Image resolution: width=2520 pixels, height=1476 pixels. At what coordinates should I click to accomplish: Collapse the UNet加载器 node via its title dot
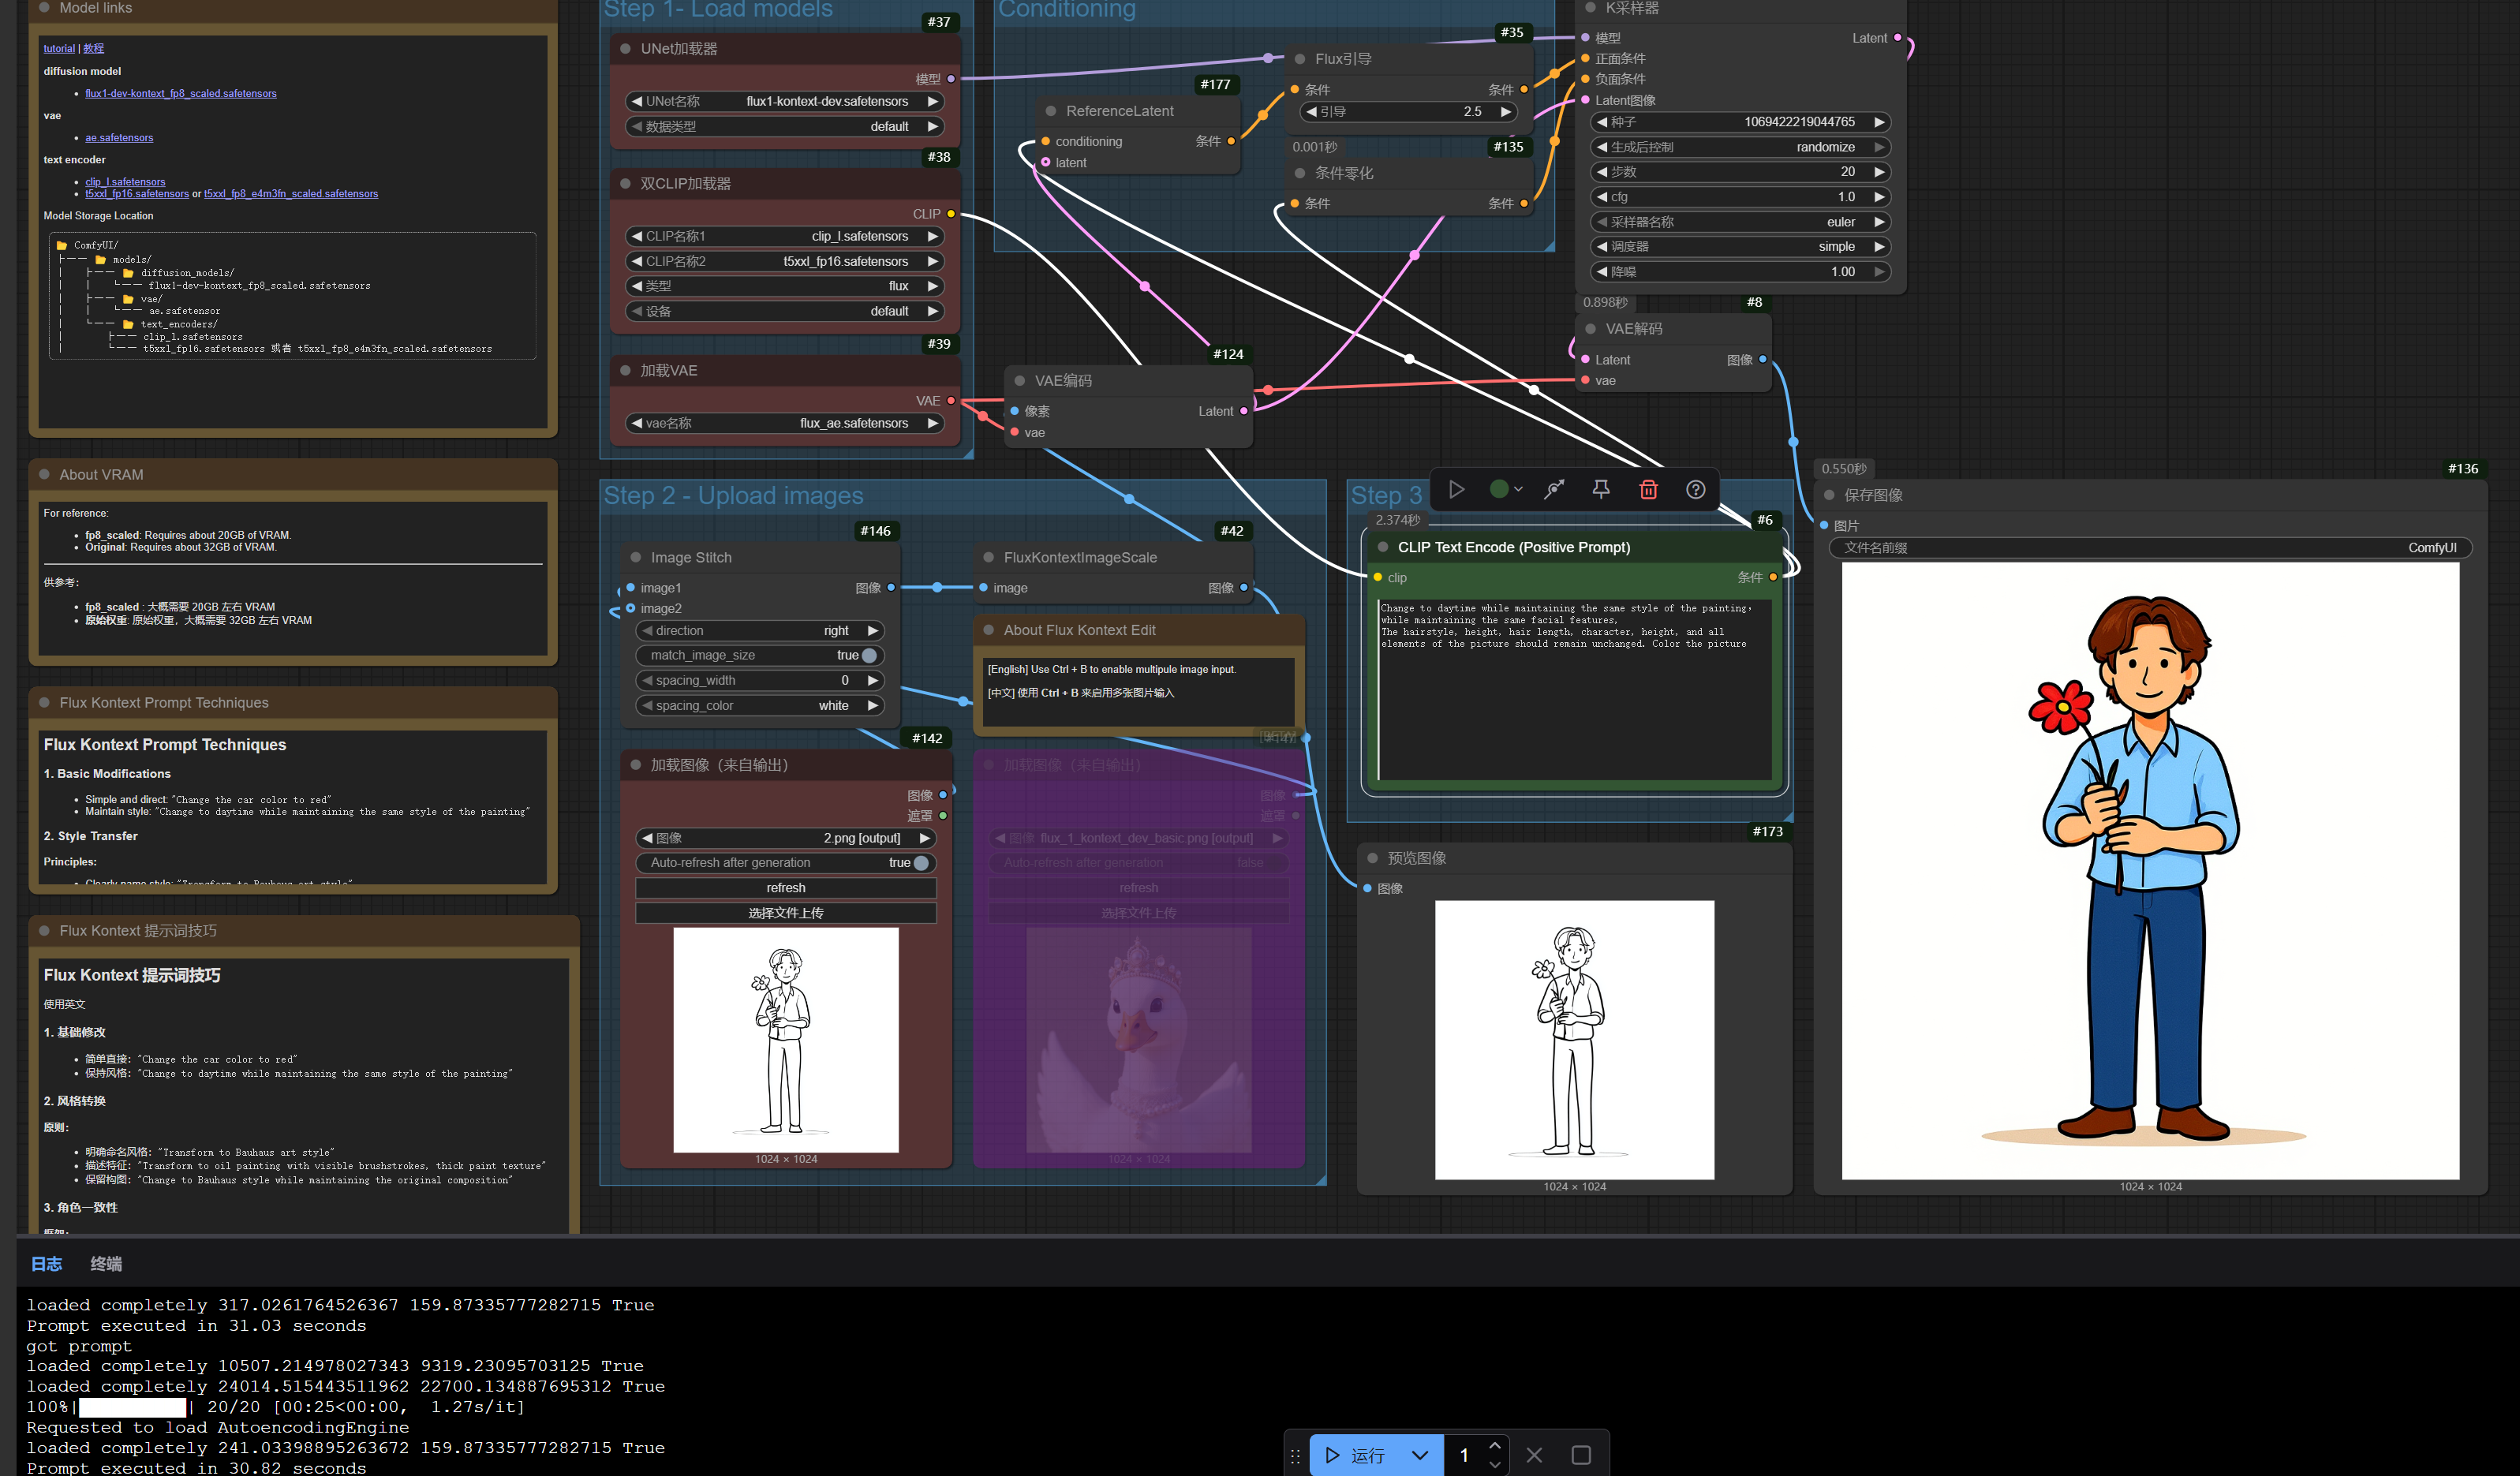click(625, 48)
